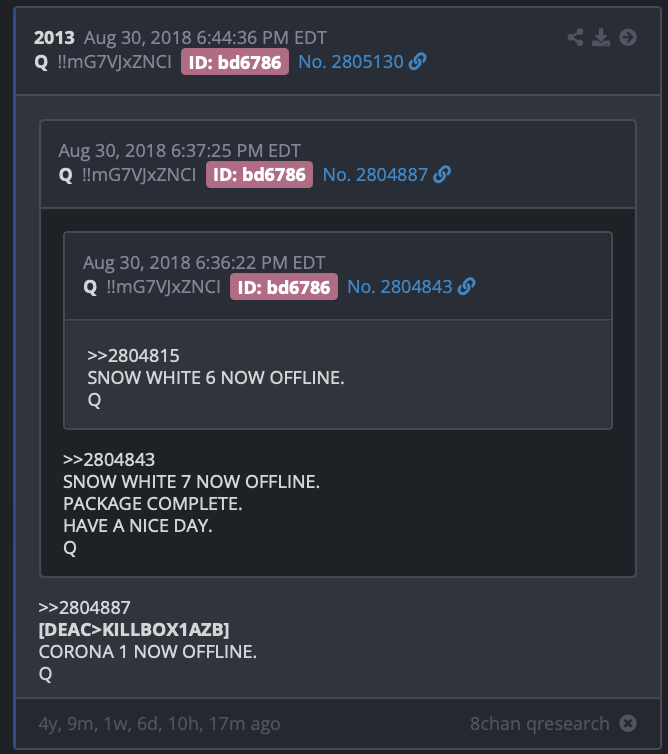The width and height of the screenshot is (668, 754).
Task: Click the topmost ID: bd6786 badge
Action: tap(235, 62)
